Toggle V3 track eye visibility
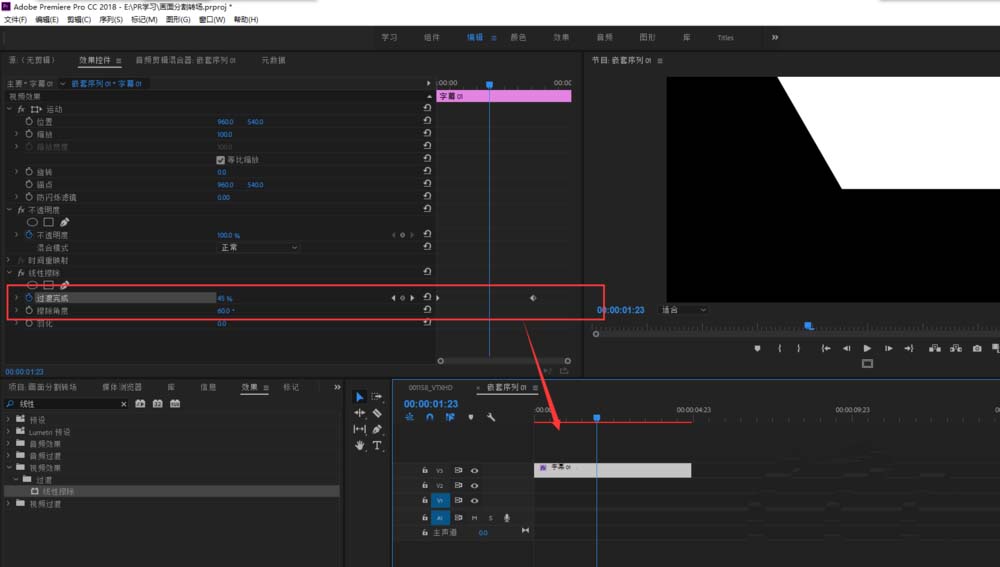The height and width of the screenshot is (567, 1000). click(474, 471)
